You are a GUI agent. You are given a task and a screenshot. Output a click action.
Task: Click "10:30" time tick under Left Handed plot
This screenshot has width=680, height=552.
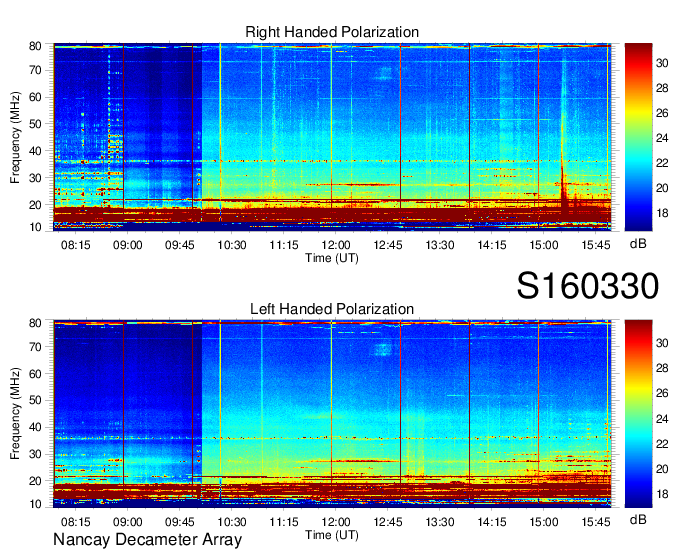pos(232,522)
